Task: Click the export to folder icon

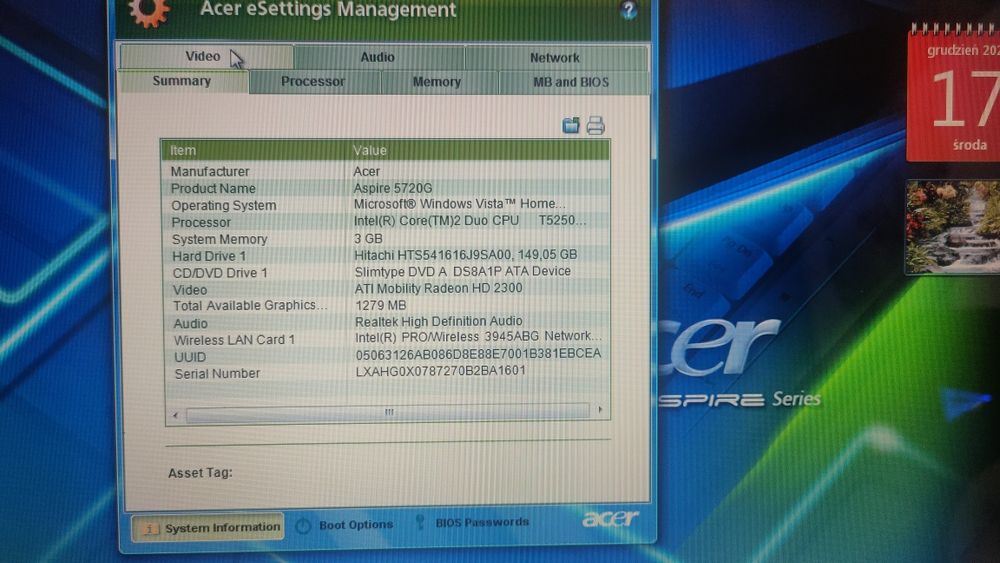Action: 571,125
